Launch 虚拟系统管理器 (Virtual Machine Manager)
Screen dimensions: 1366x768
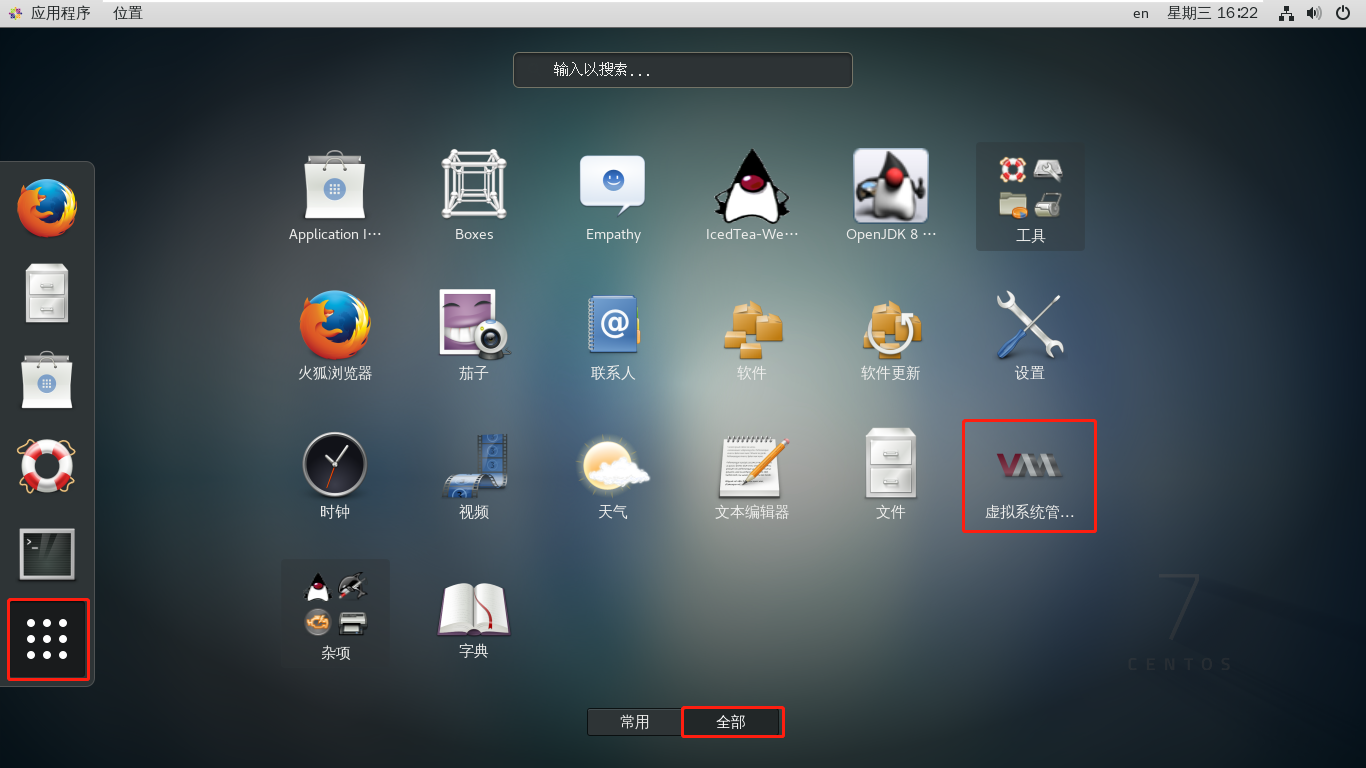[1030, 474]
